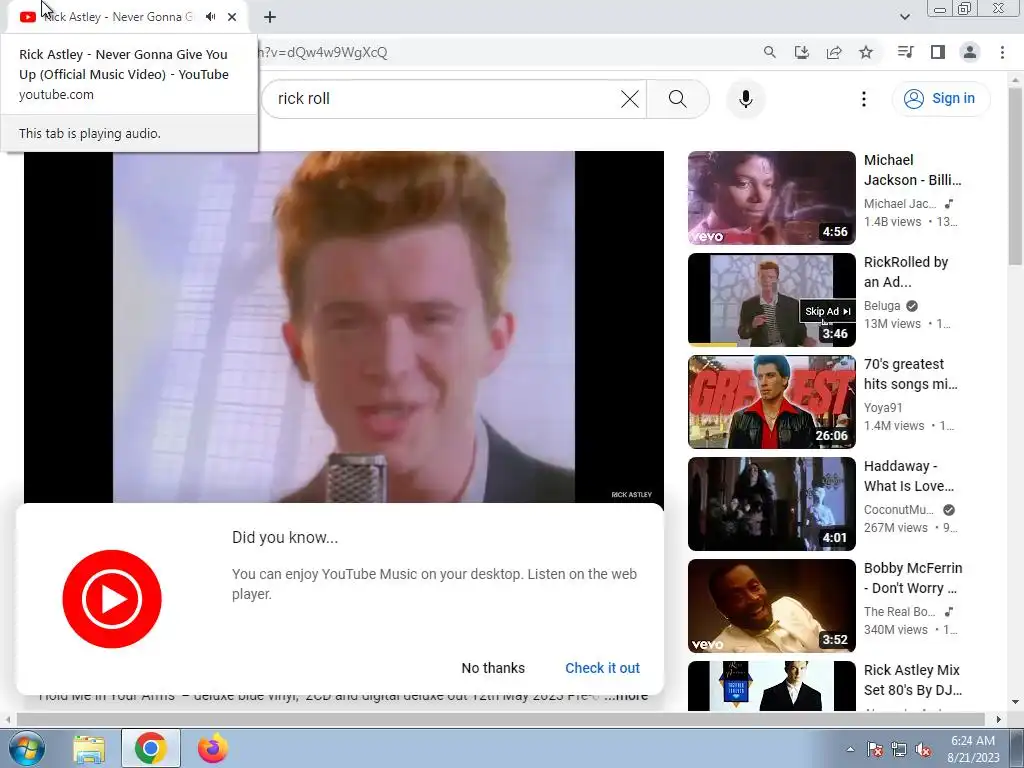1024x768 pixels.
Task: Search with your voice microphone
Action: [x=746, y=99]
